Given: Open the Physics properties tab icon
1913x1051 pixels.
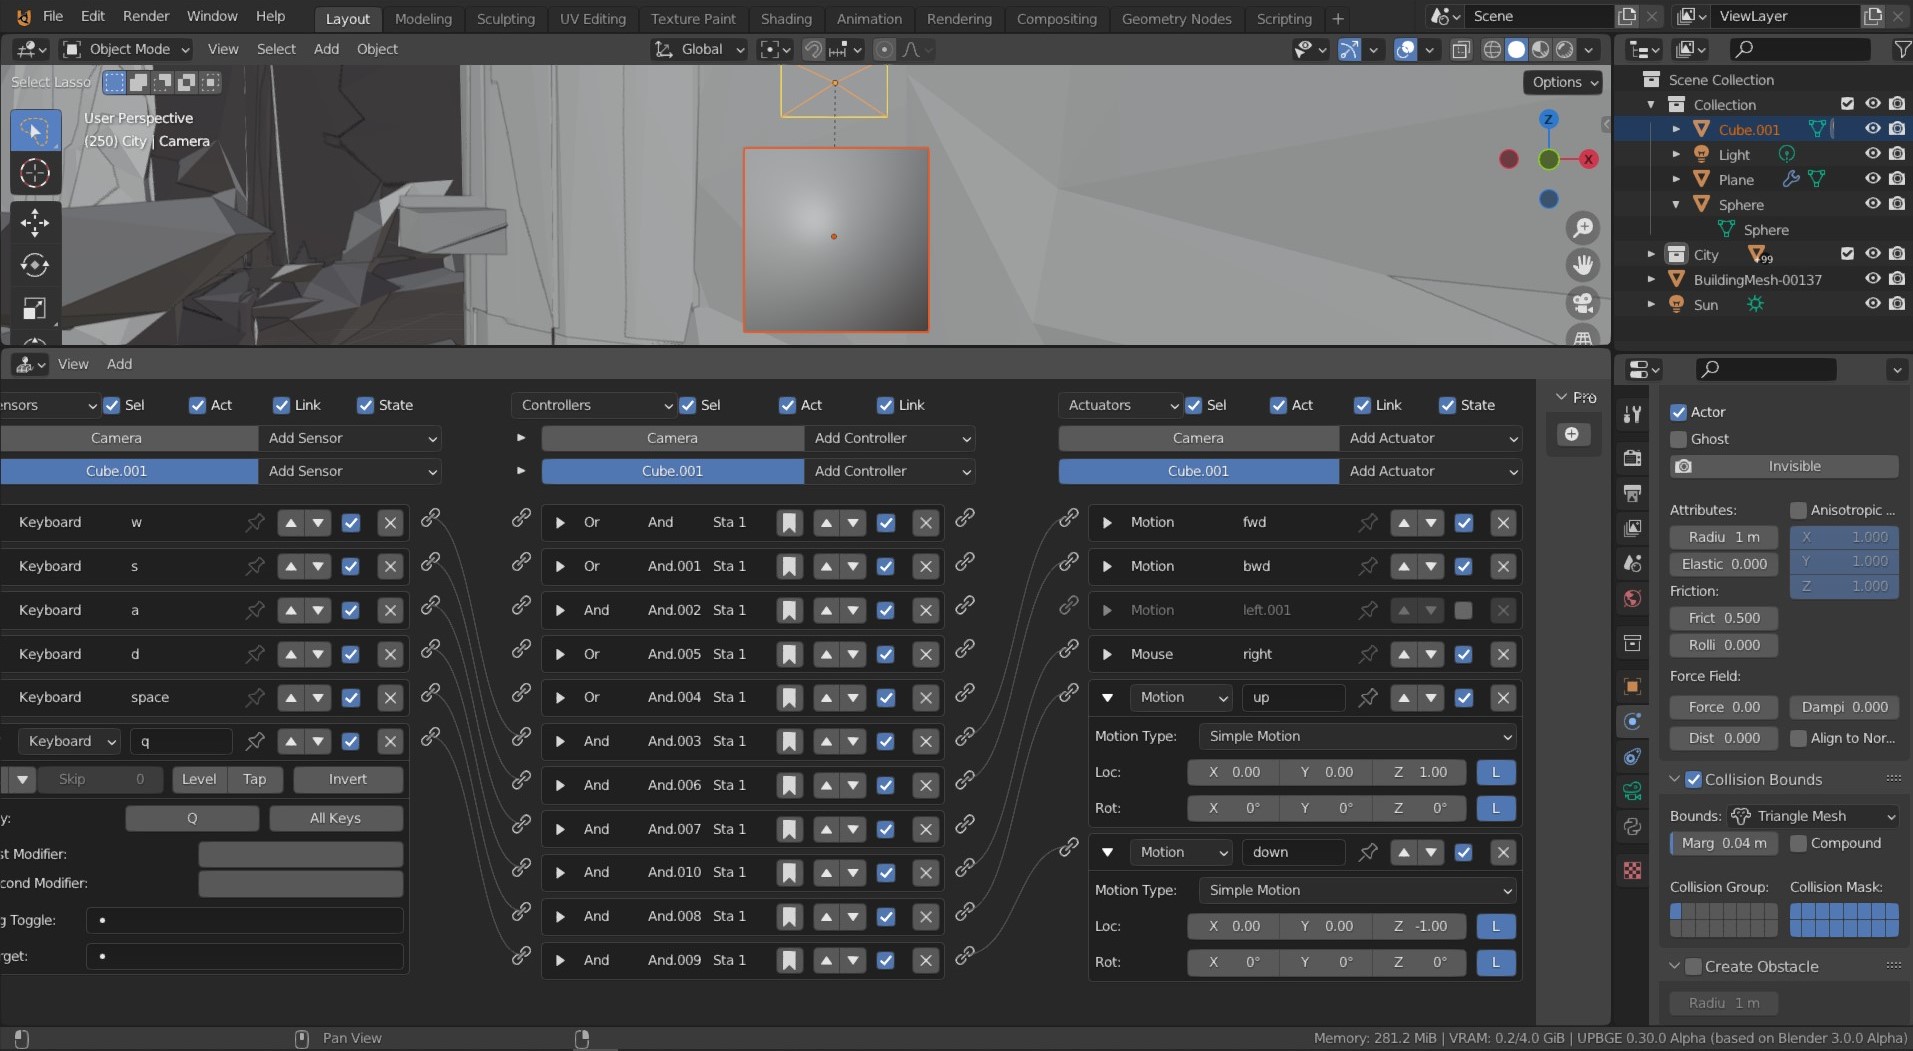Looking at the screenshot, I should point(1632,721).
